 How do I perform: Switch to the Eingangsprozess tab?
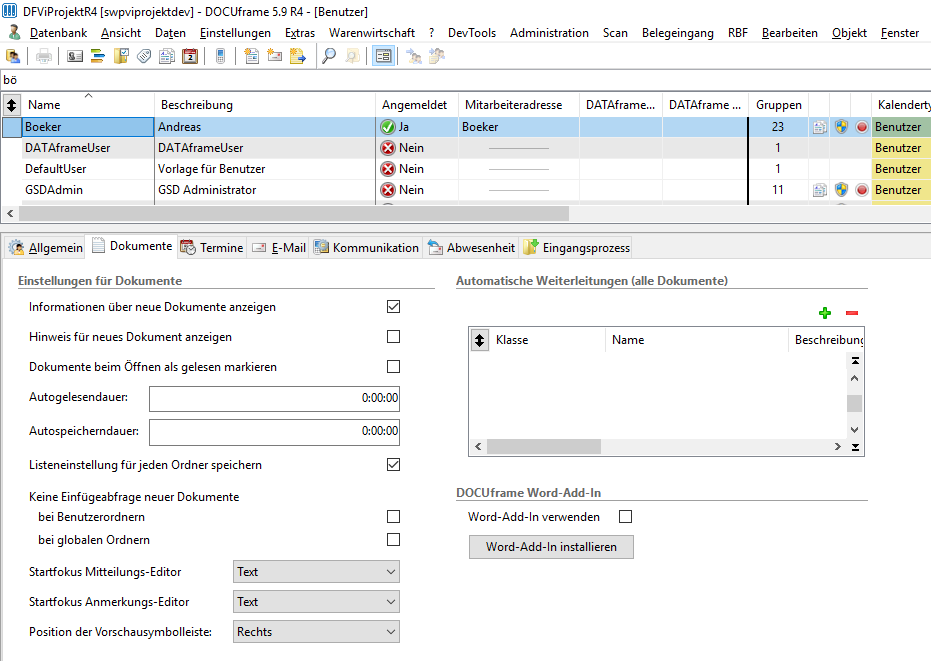pyautogui.click(x=576, y=248)
